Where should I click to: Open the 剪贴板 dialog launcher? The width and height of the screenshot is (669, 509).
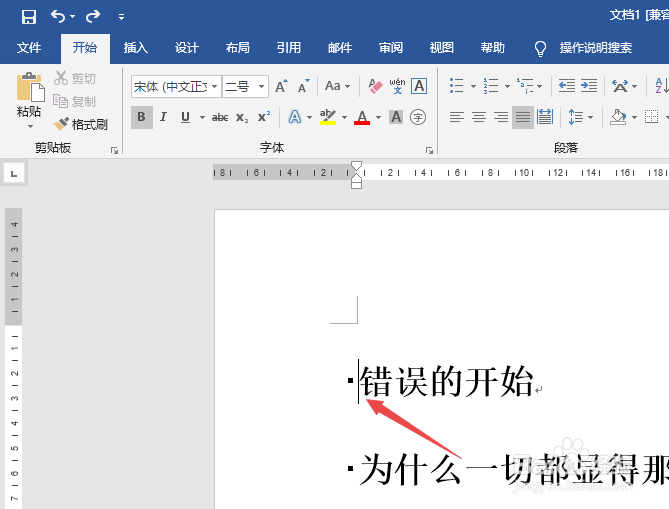pos(114,150)
